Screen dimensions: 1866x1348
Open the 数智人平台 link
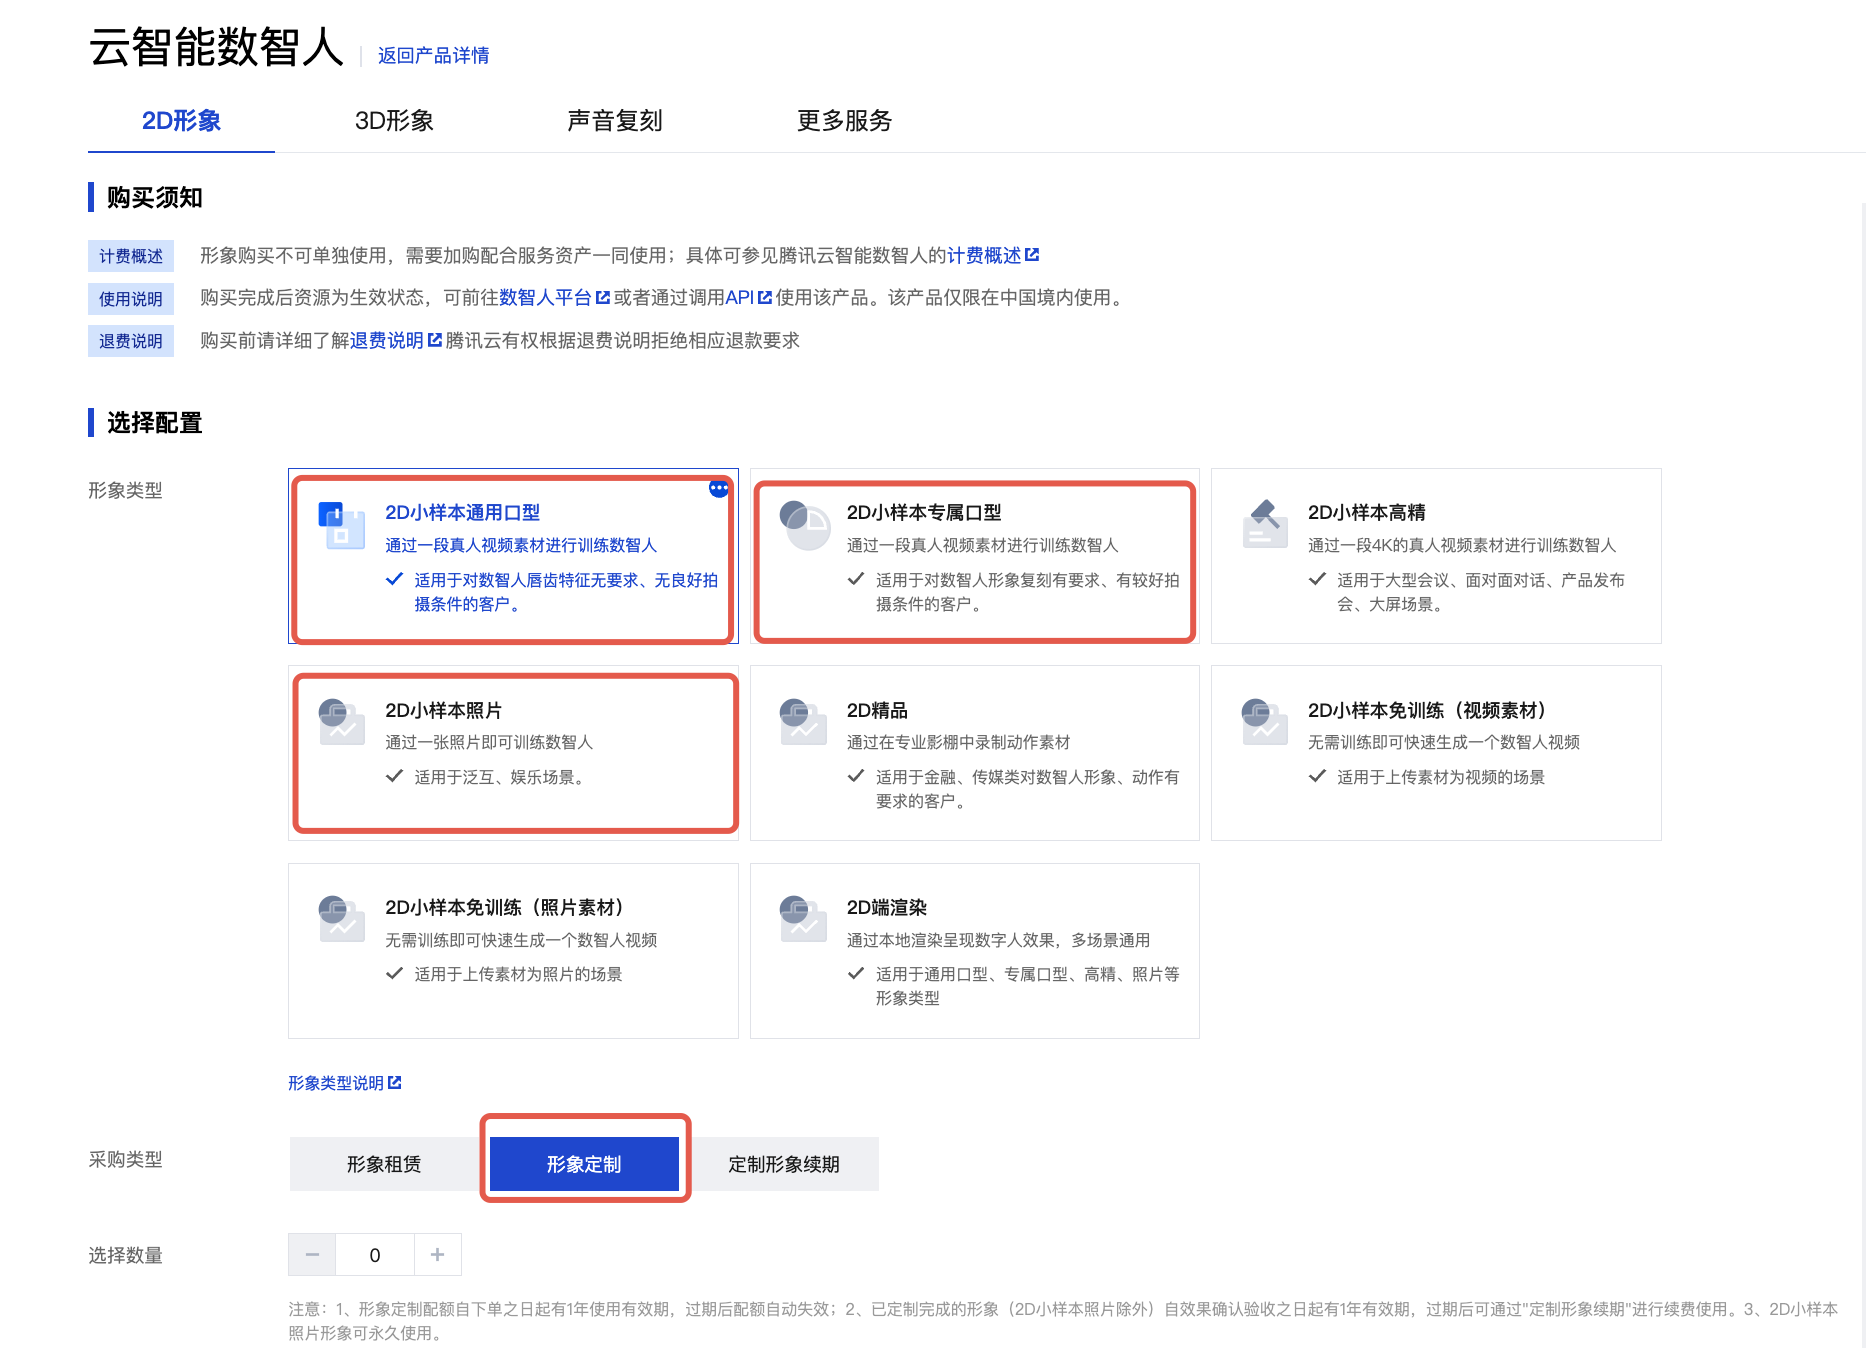pos(545,297)
